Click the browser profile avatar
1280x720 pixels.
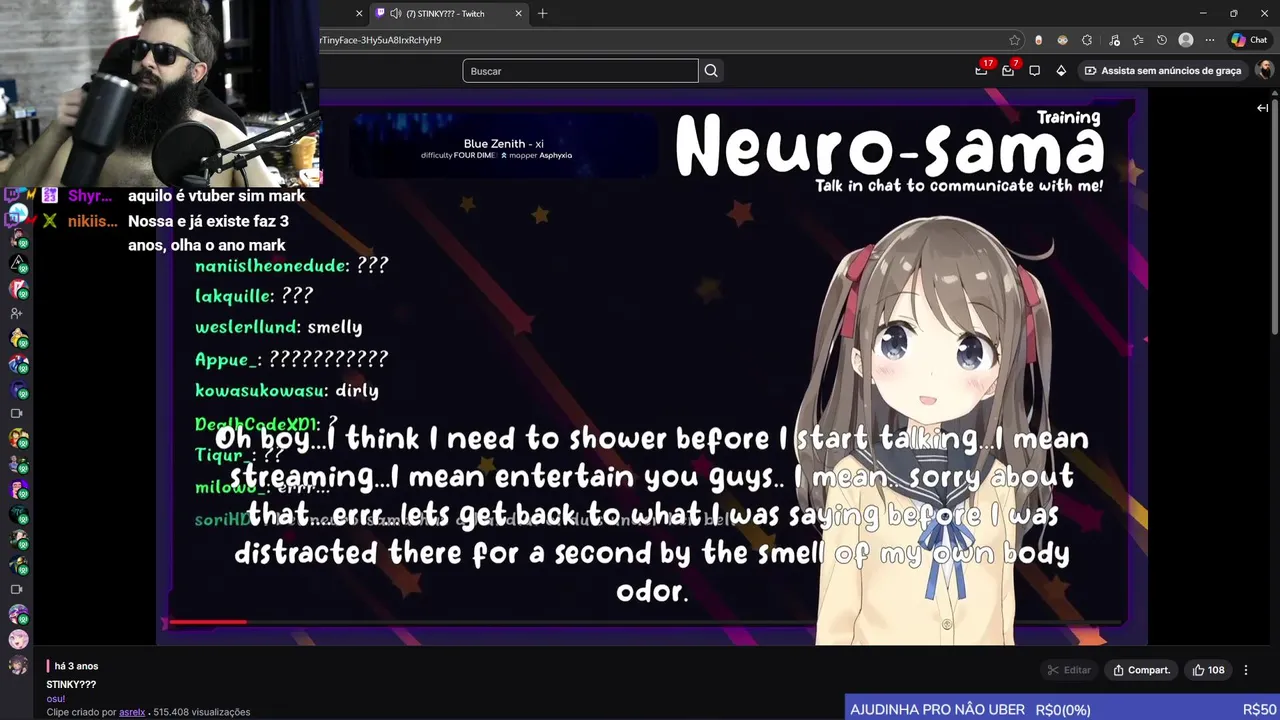[x=1186, y=40]
